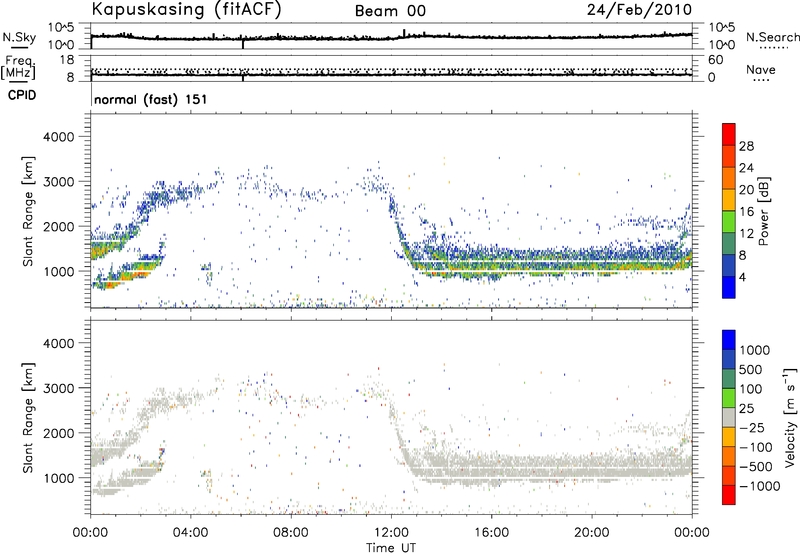Click the '28' value on Power colorbar
The width and height of the screenshot is (800, 554).
click(746, 146)
